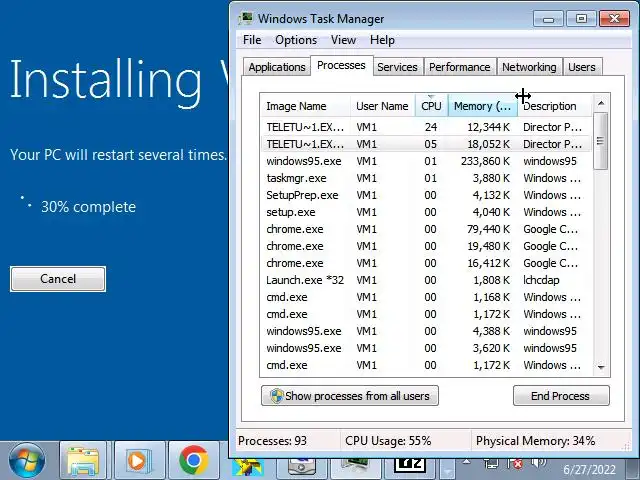Select chrome.exe using 79,440 K

click(x=426, y=229)
